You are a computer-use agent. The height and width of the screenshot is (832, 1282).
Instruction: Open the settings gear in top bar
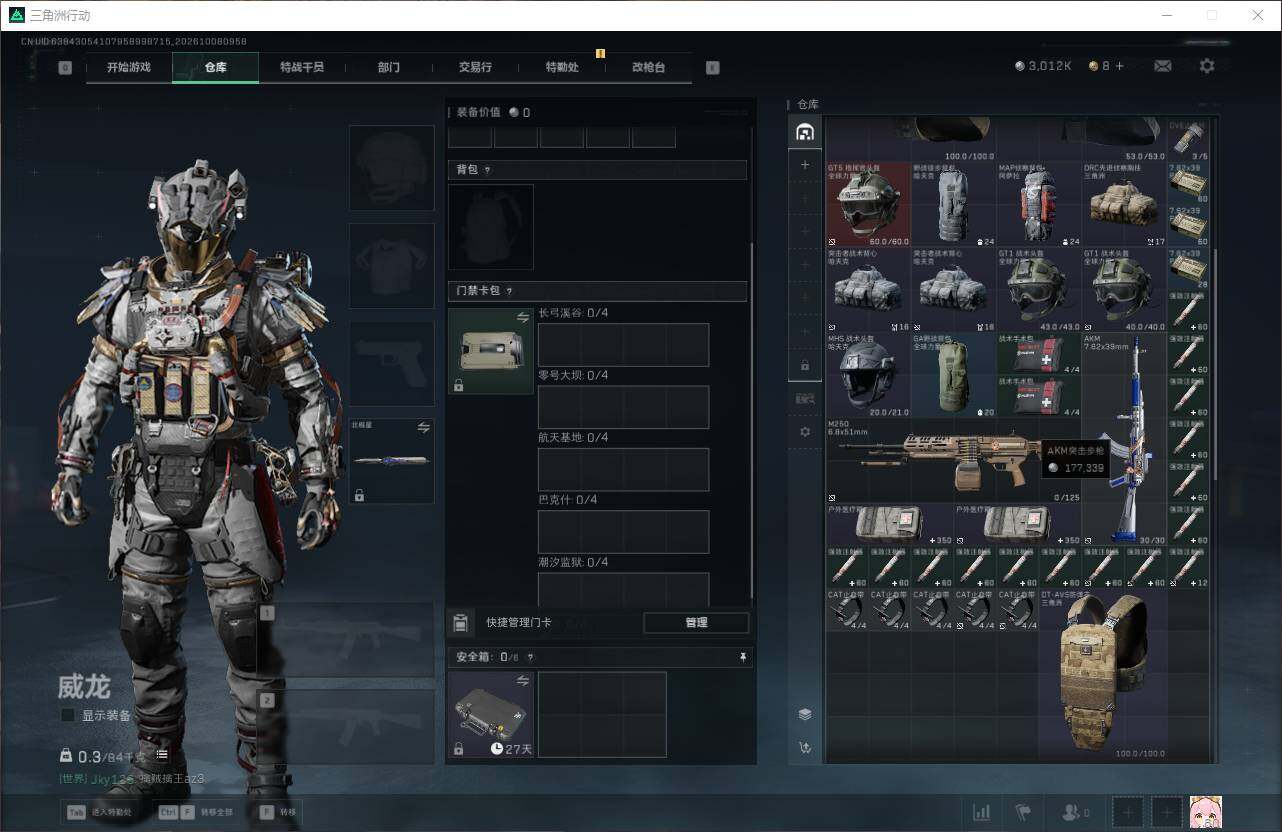coord(1207,66)
